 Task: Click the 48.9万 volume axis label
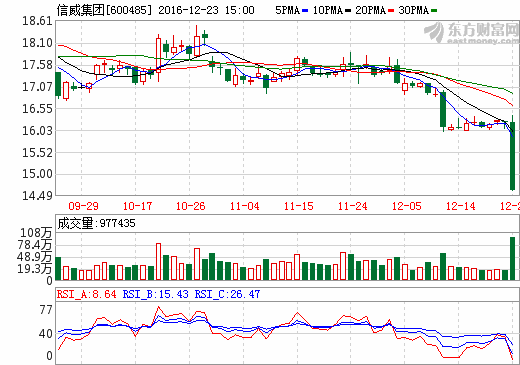pyautogui.click(x=35, y=257)
